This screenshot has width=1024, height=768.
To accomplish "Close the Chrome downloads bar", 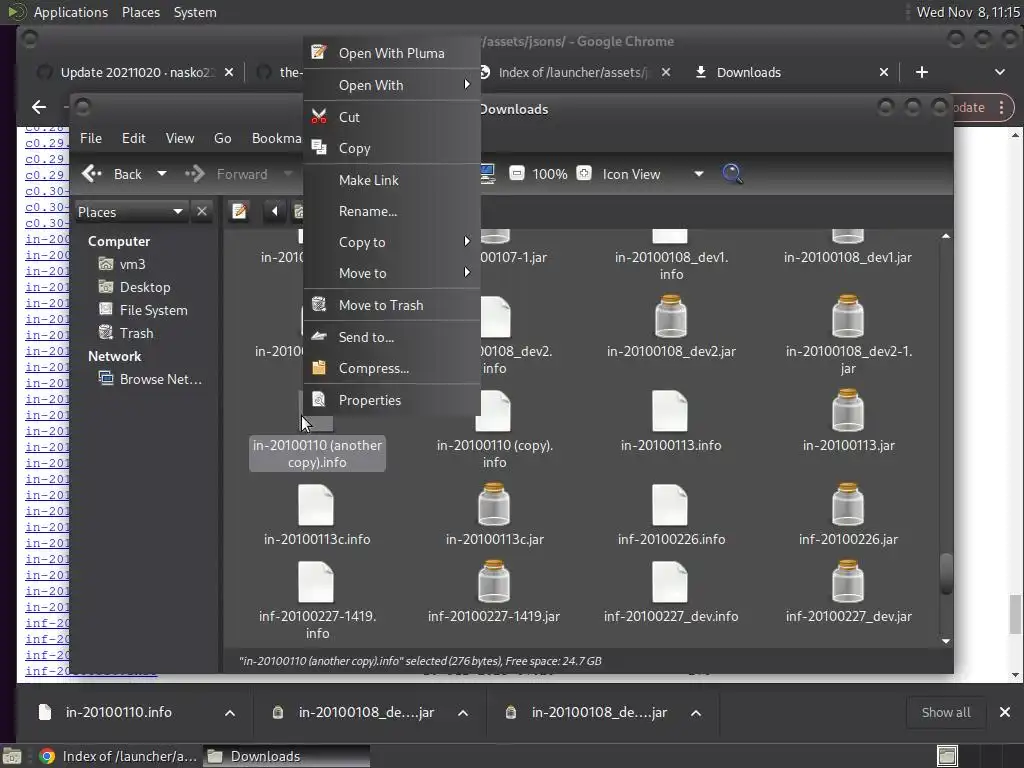I will point(1004,712).
